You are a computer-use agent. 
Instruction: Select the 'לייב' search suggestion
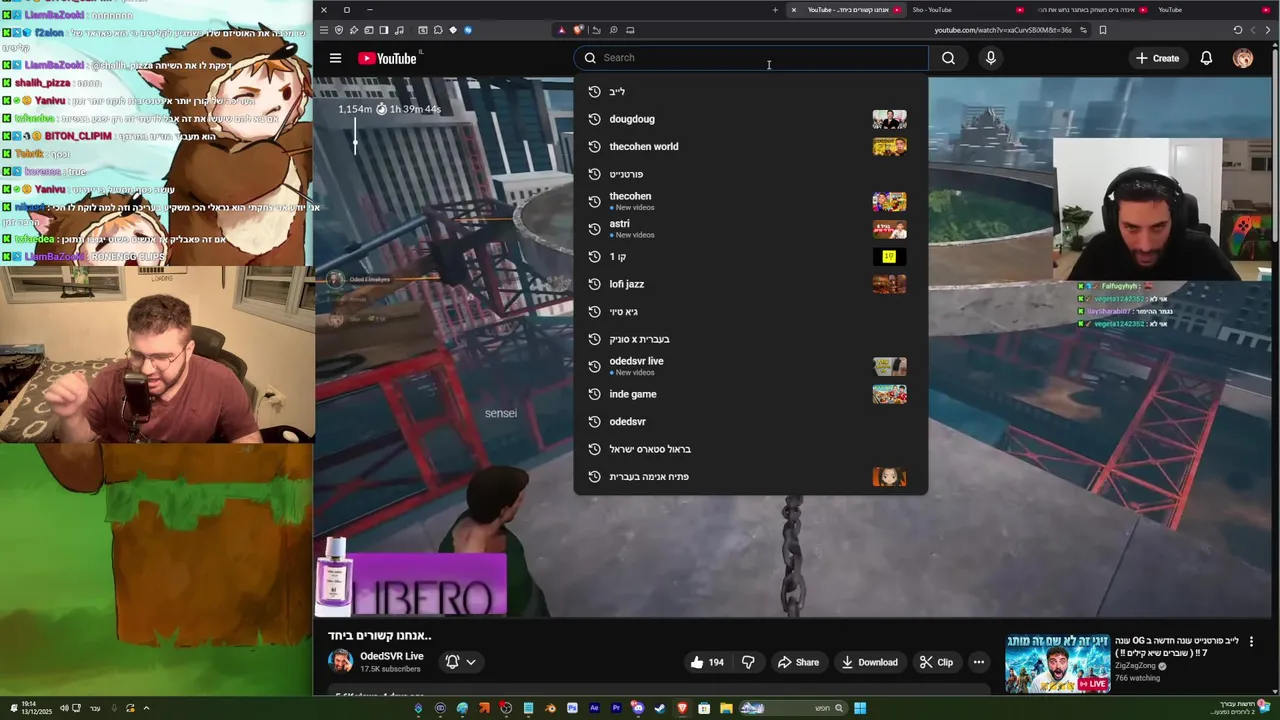pos(751,91)
